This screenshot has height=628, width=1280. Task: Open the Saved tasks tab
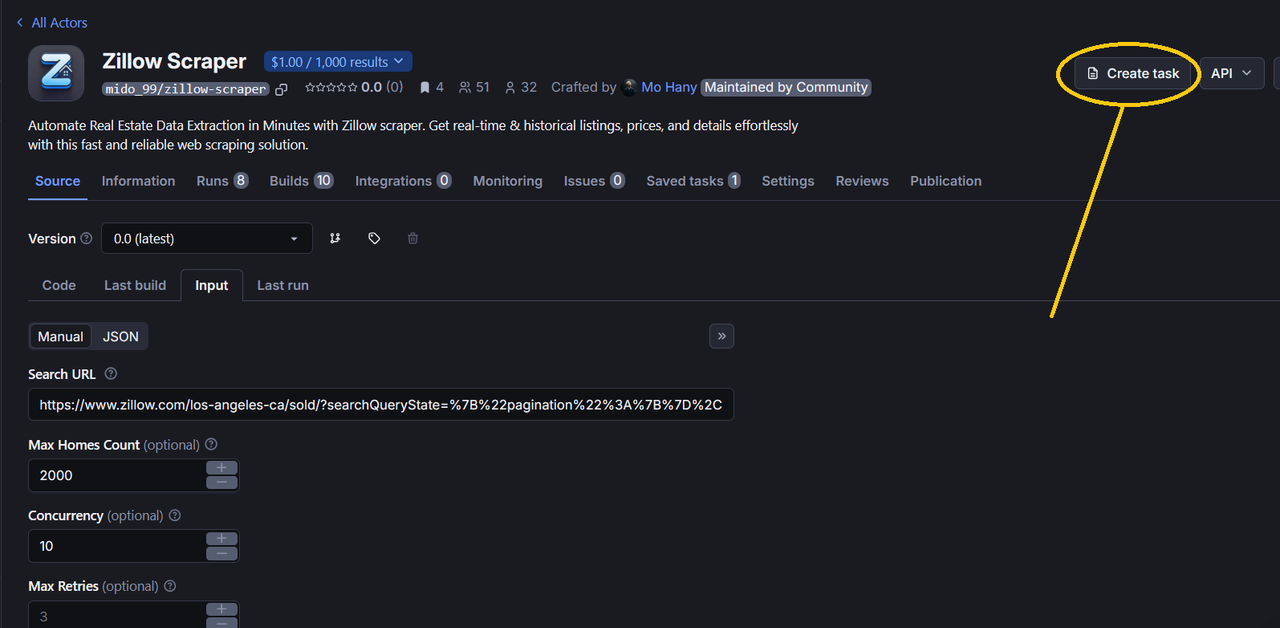point(693,181)
